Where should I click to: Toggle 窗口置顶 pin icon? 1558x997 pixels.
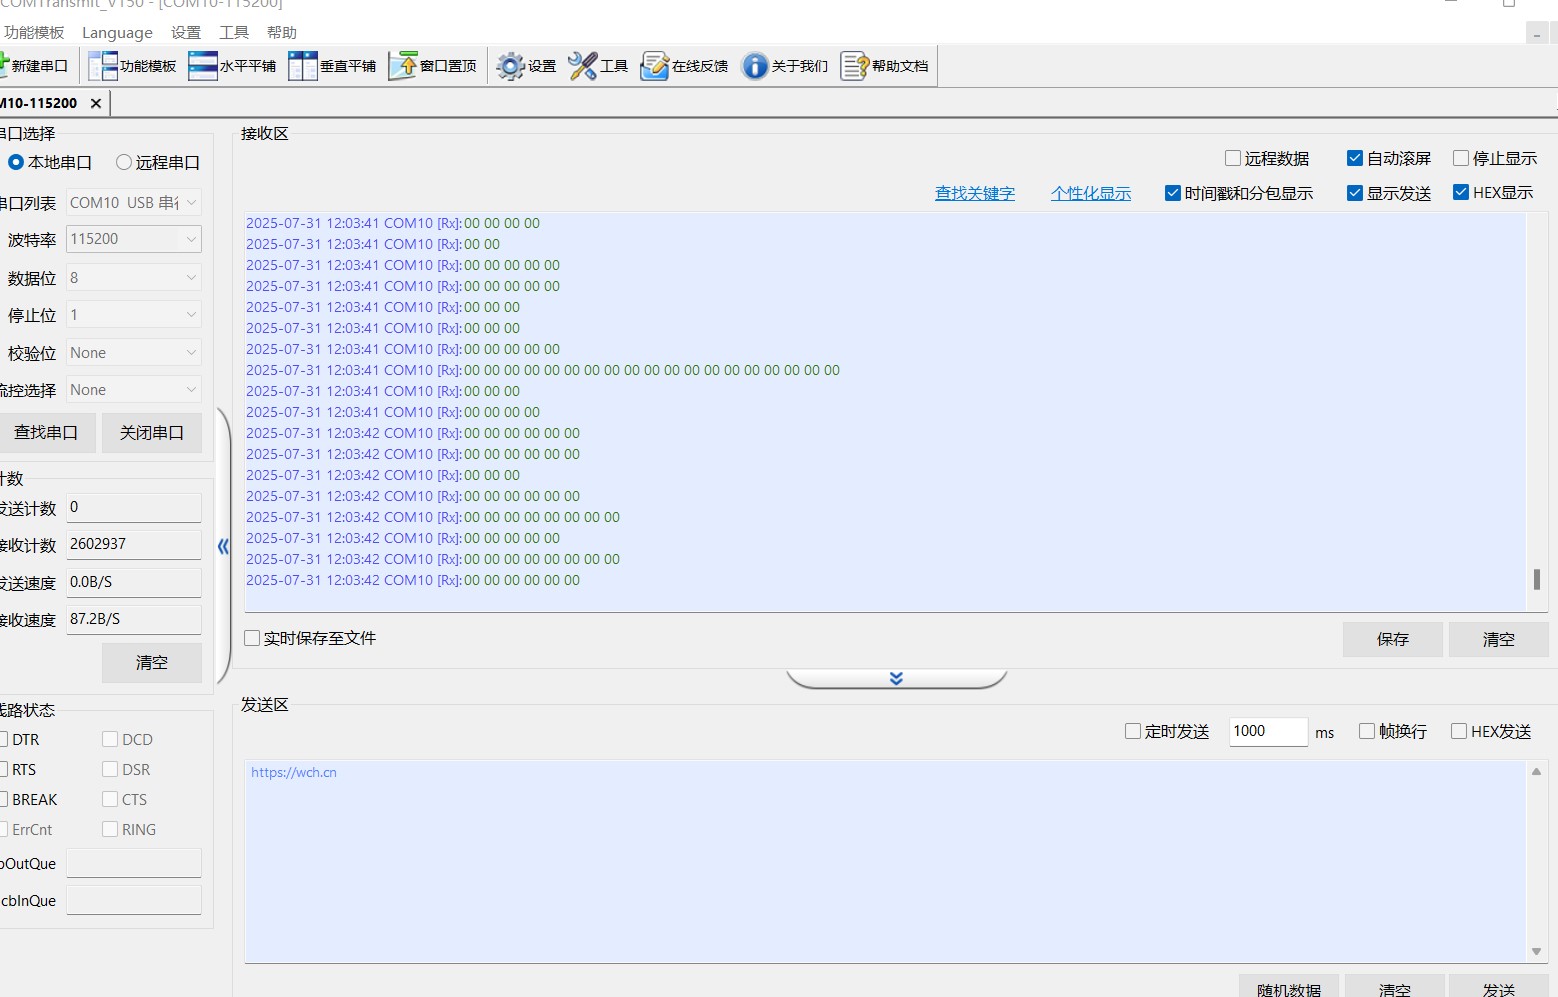(x=433, y=66)
